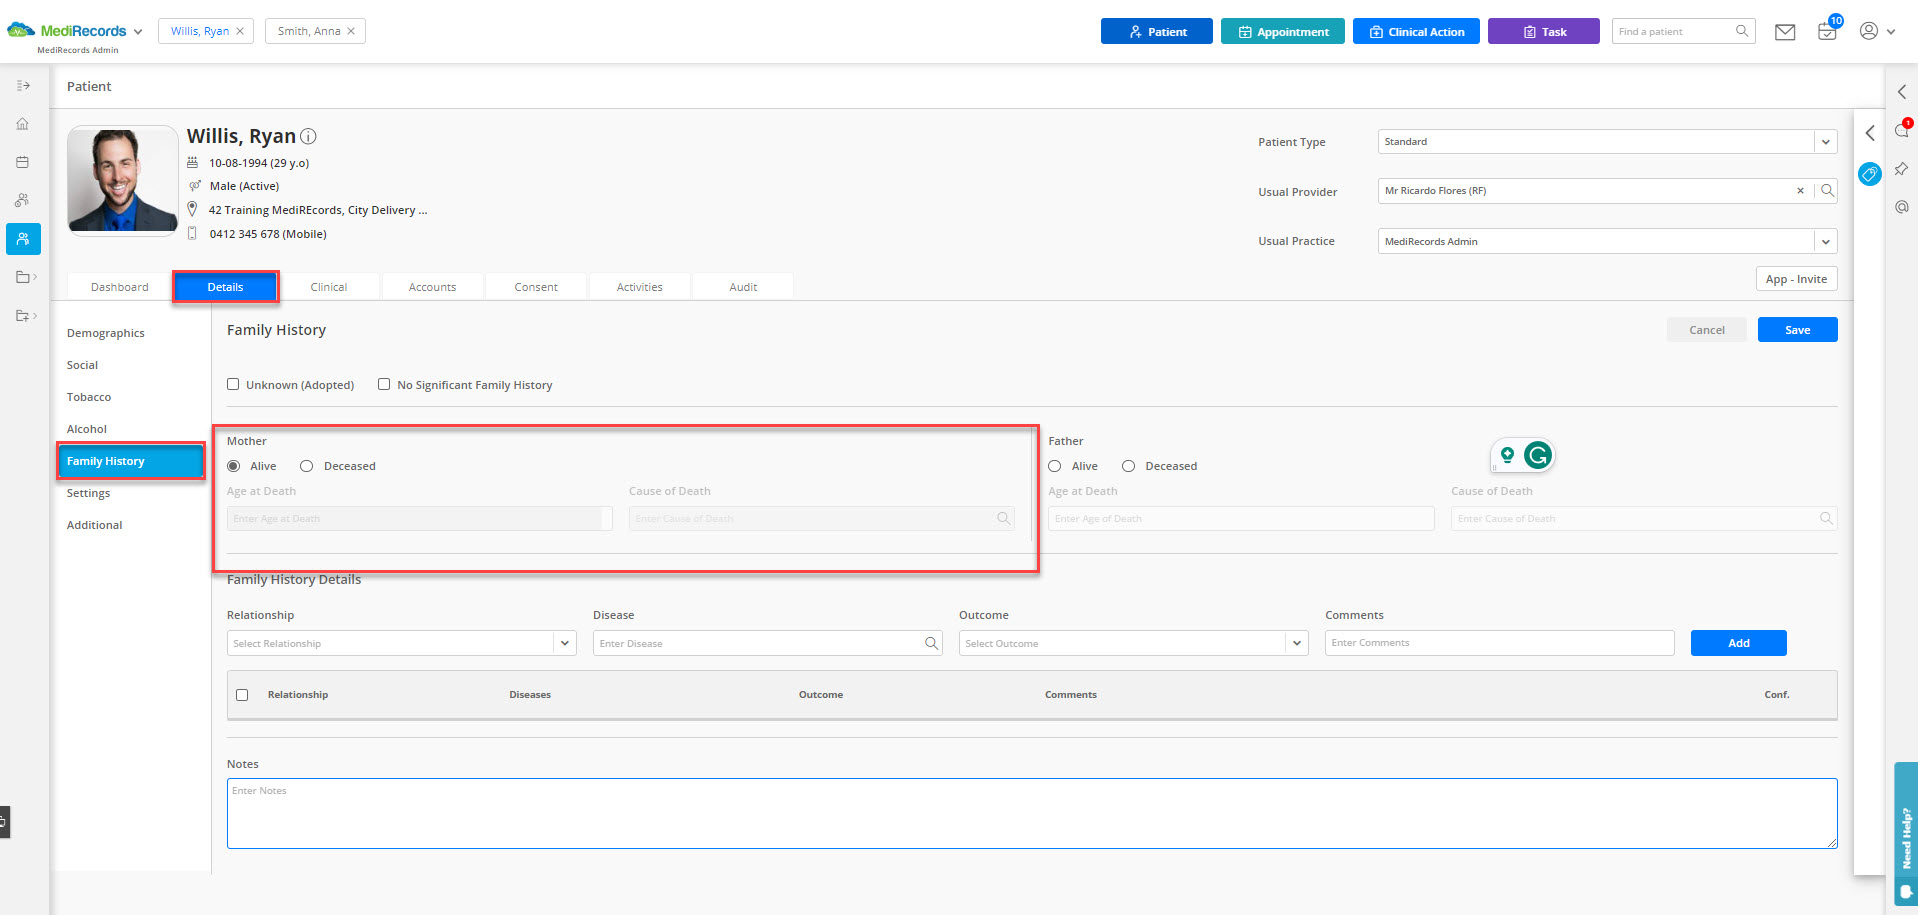This screenshot has width=1918, height=915.
Task: Tick the Unknown (Adopted) checkbox
Action: 233,384
